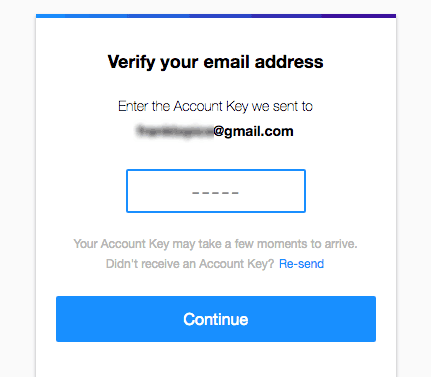The width and height of the screenshot is (431, 377).
Task: Click the 'Didn't receive an Account Key?' text
Action: coord(190,264)
